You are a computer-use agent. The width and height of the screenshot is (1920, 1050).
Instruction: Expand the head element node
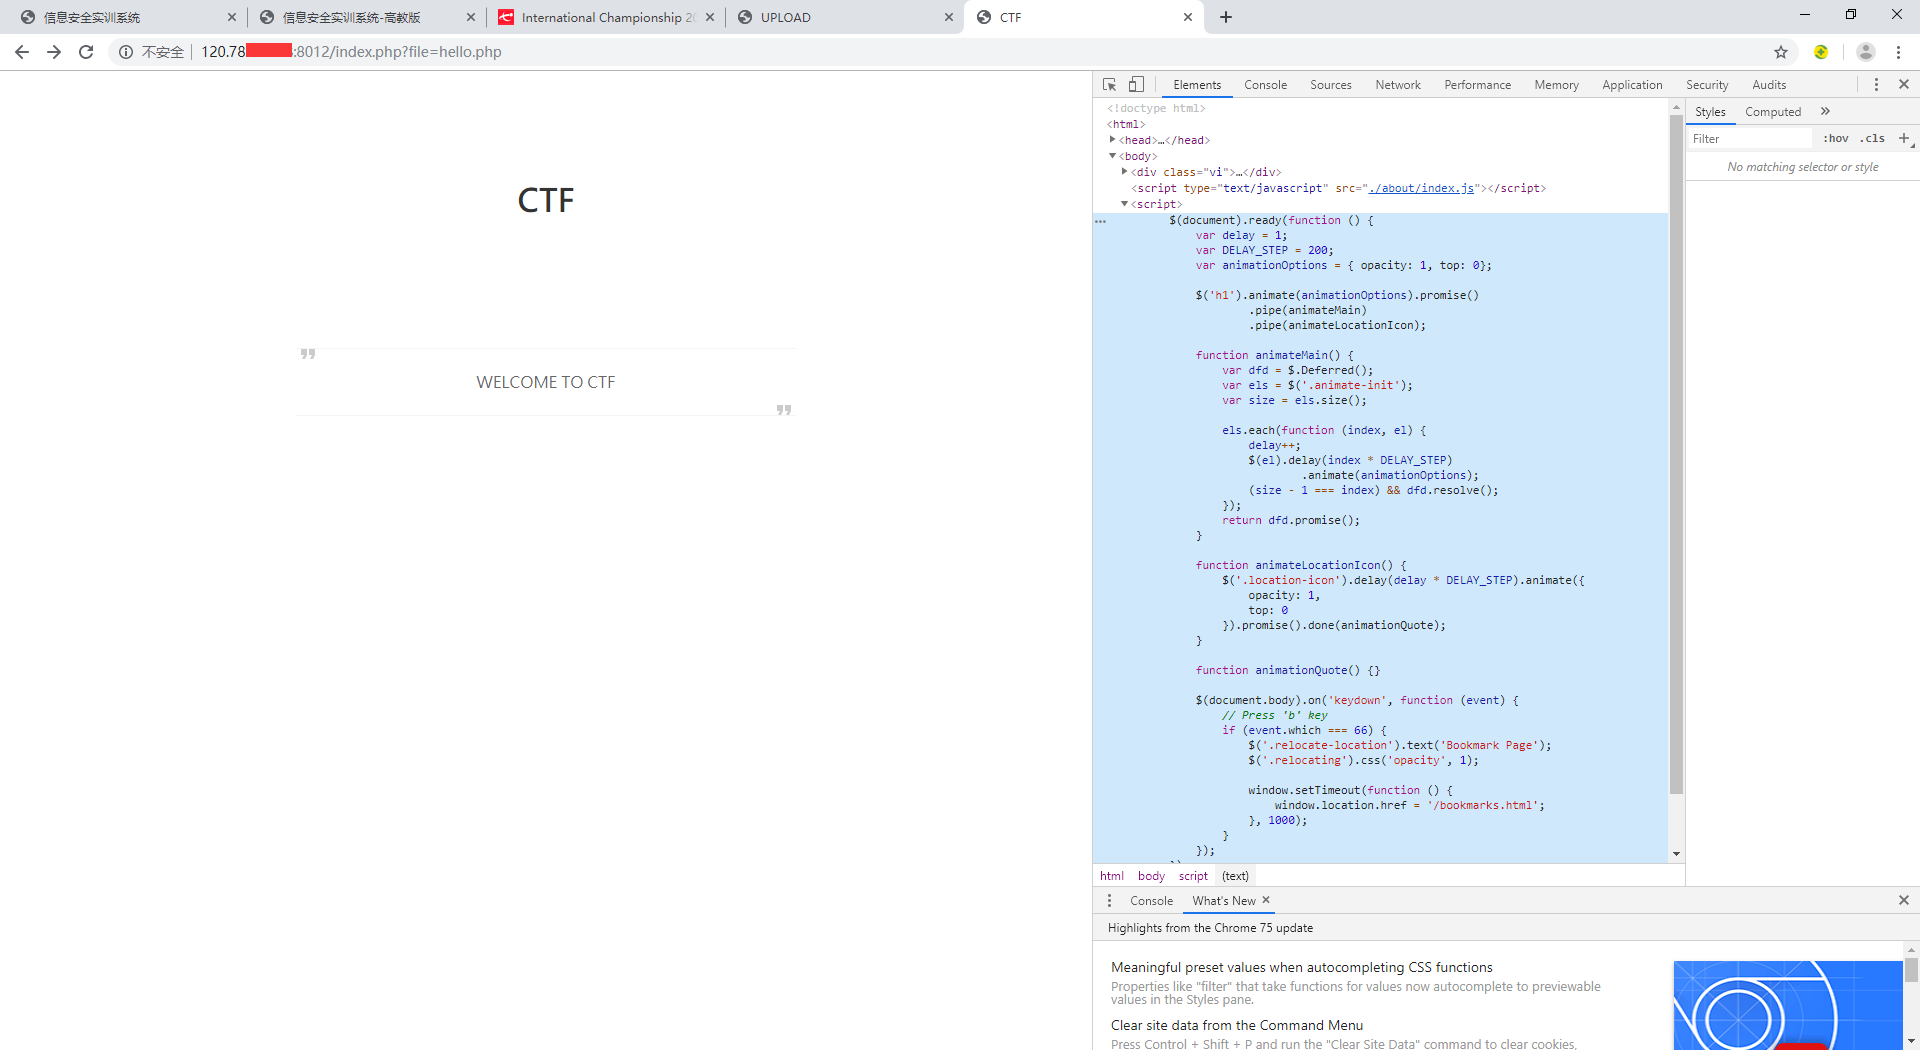(1112, 140)
